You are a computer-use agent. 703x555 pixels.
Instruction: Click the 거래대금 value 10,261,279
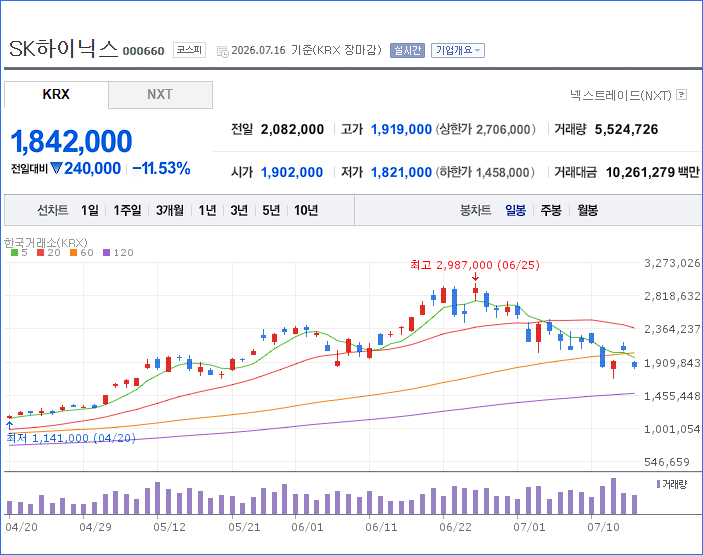(x=640, y=172)
